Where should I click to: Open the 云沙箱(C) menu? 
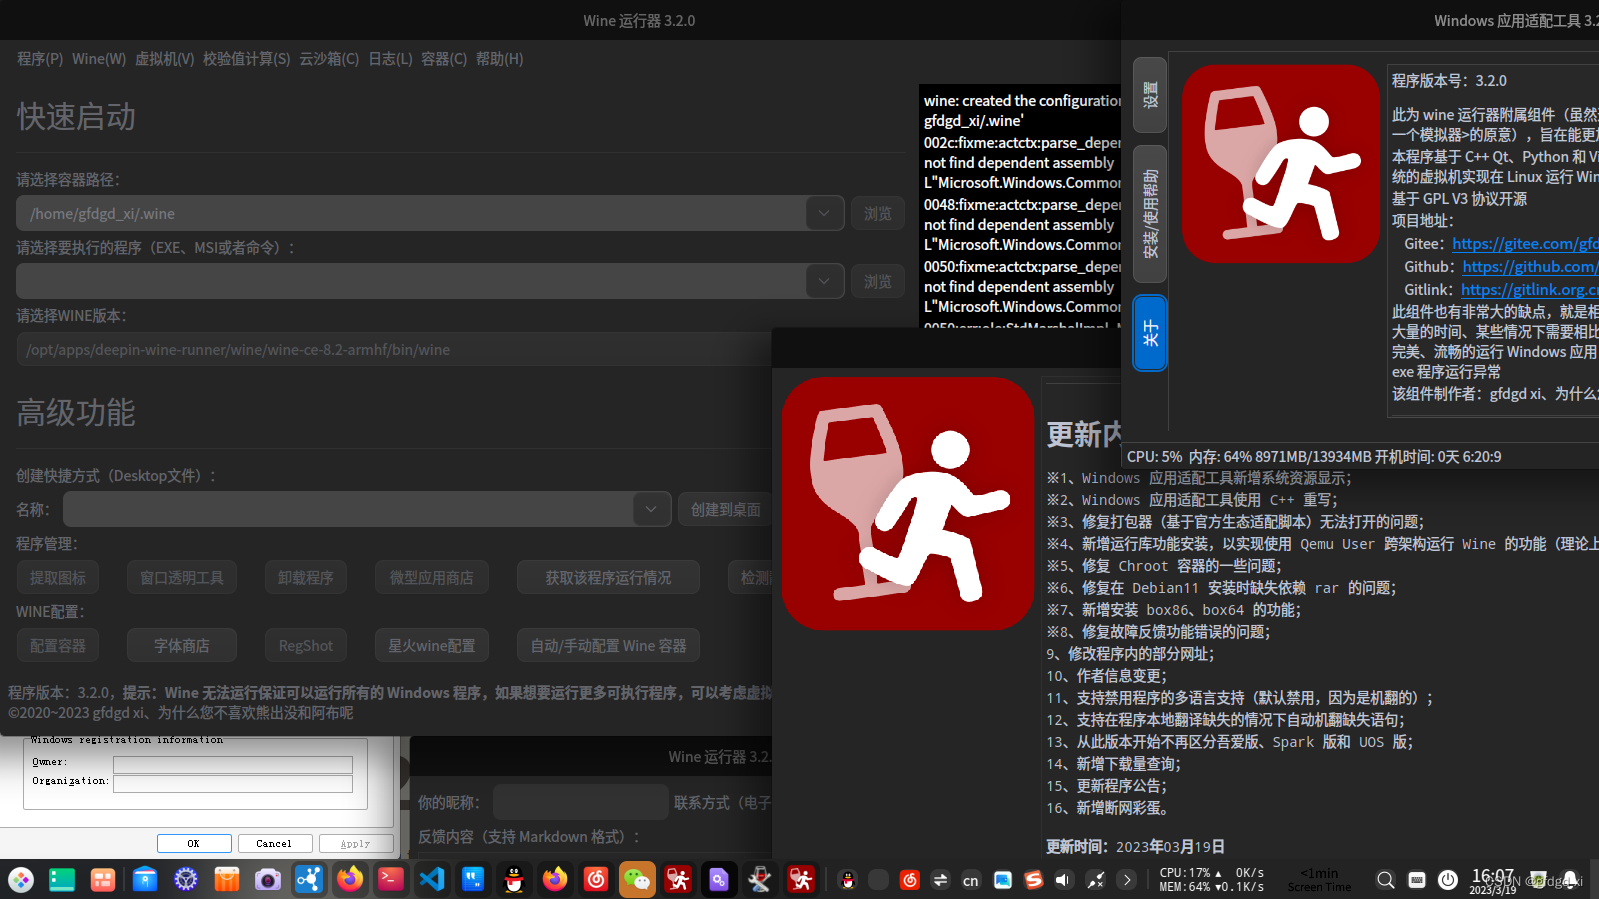tap(329, 59)
